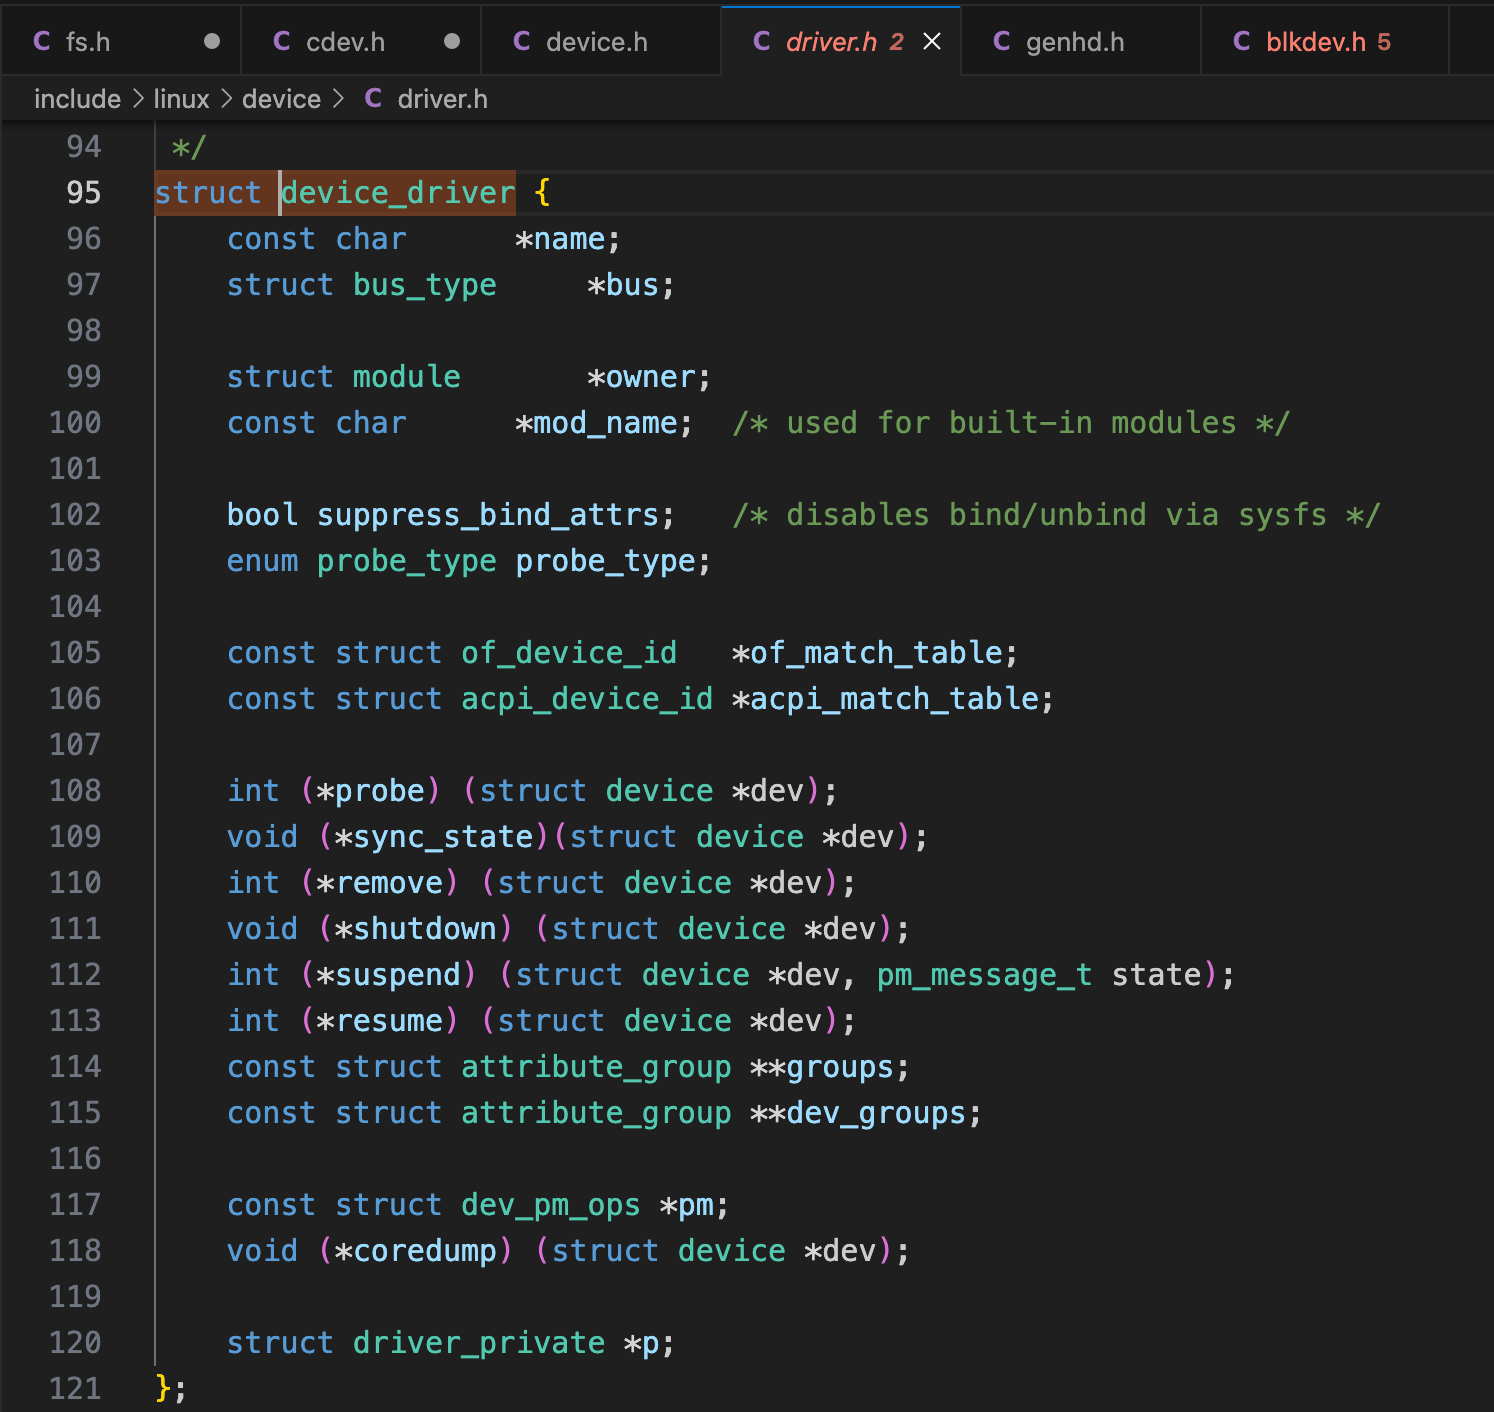
Task: Activate the driver.h tab
Action: point(841,41)
